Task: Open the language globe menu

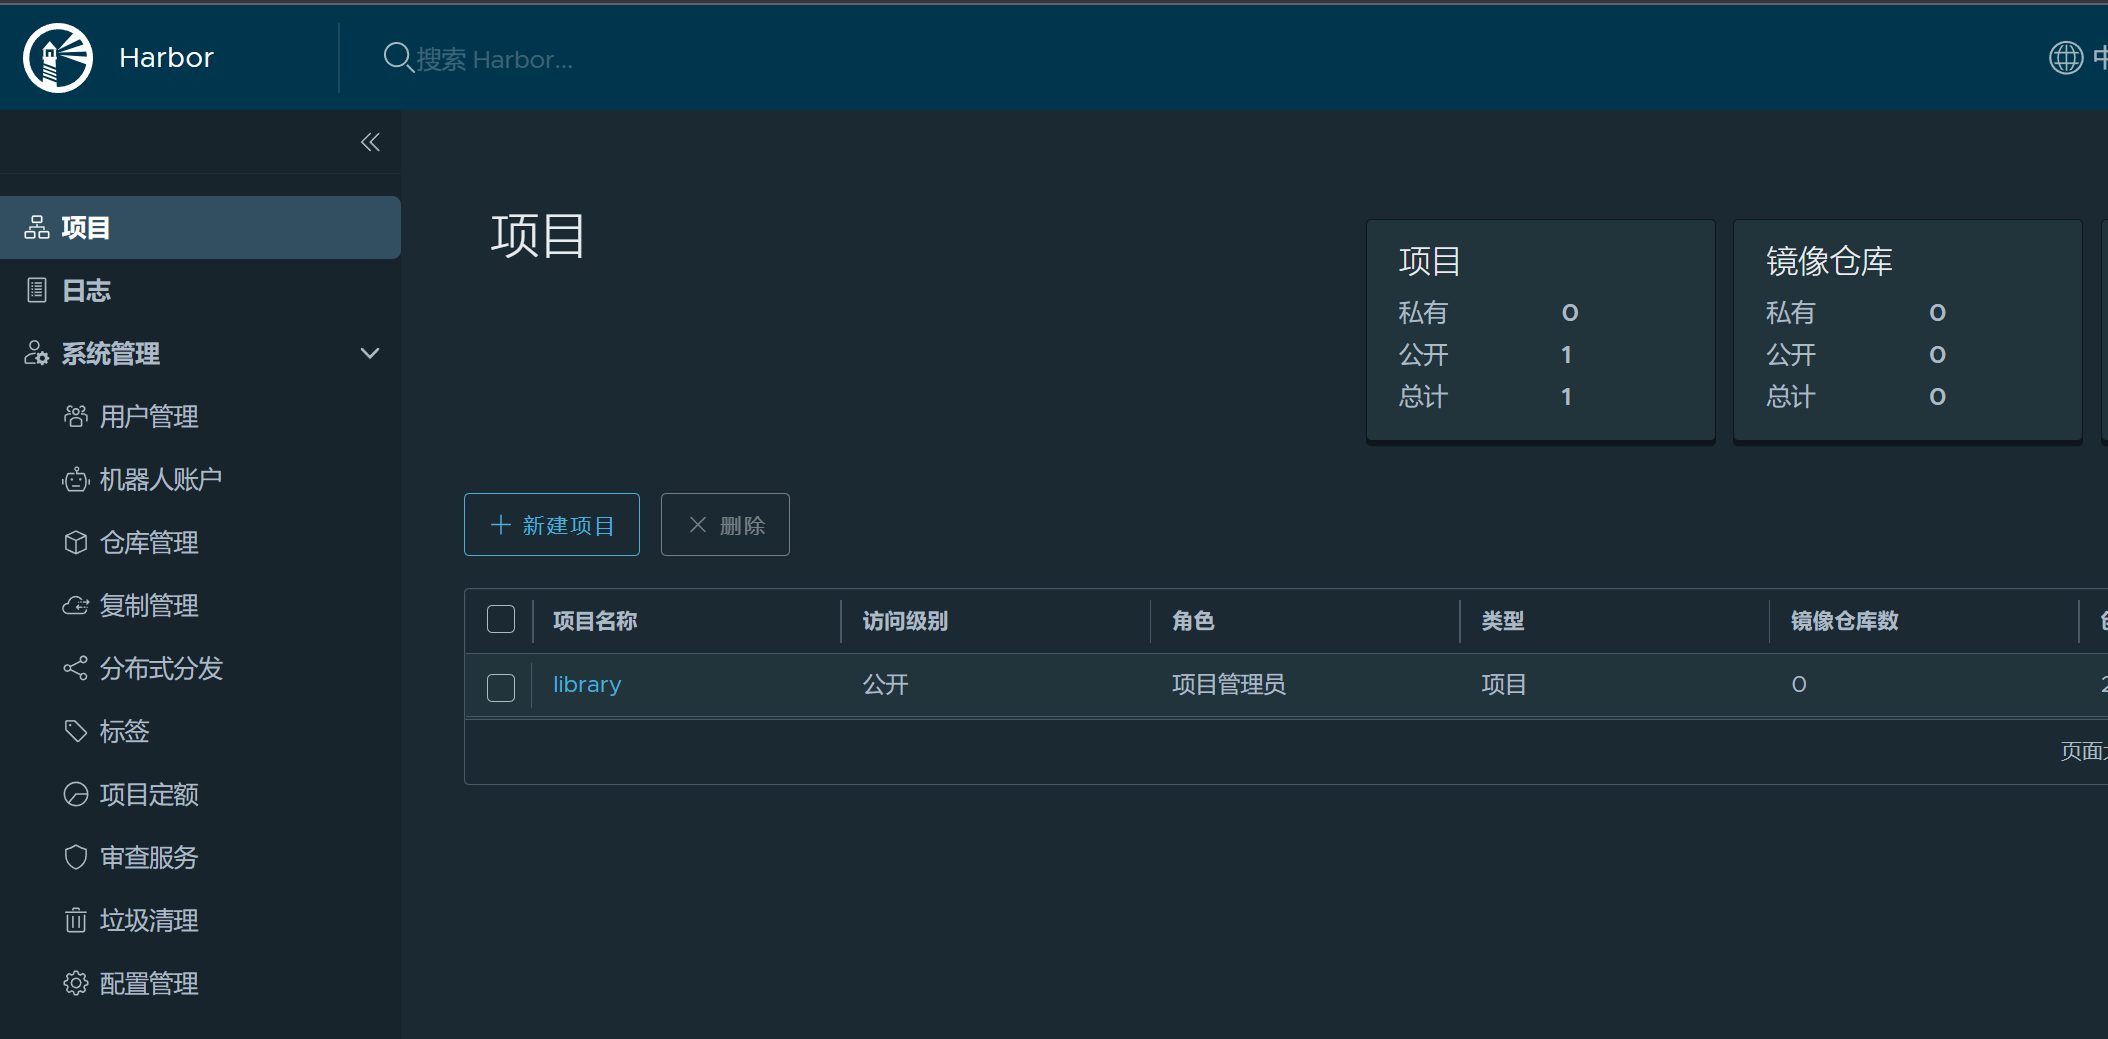Action: coord(2068,57)
